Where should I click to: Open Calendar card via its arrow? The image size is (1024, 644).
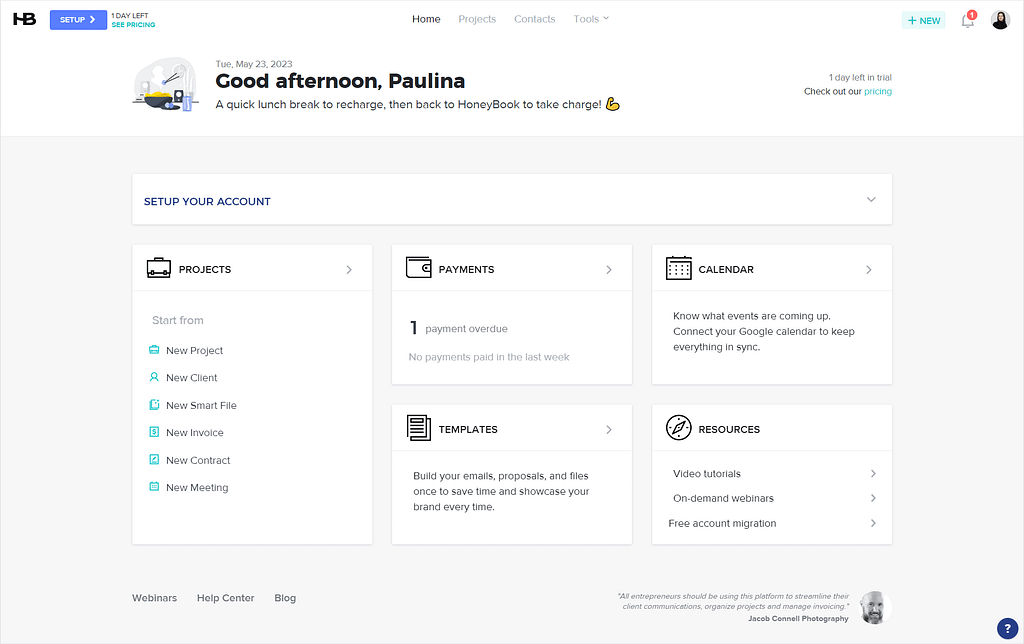(x=869, y=270)
